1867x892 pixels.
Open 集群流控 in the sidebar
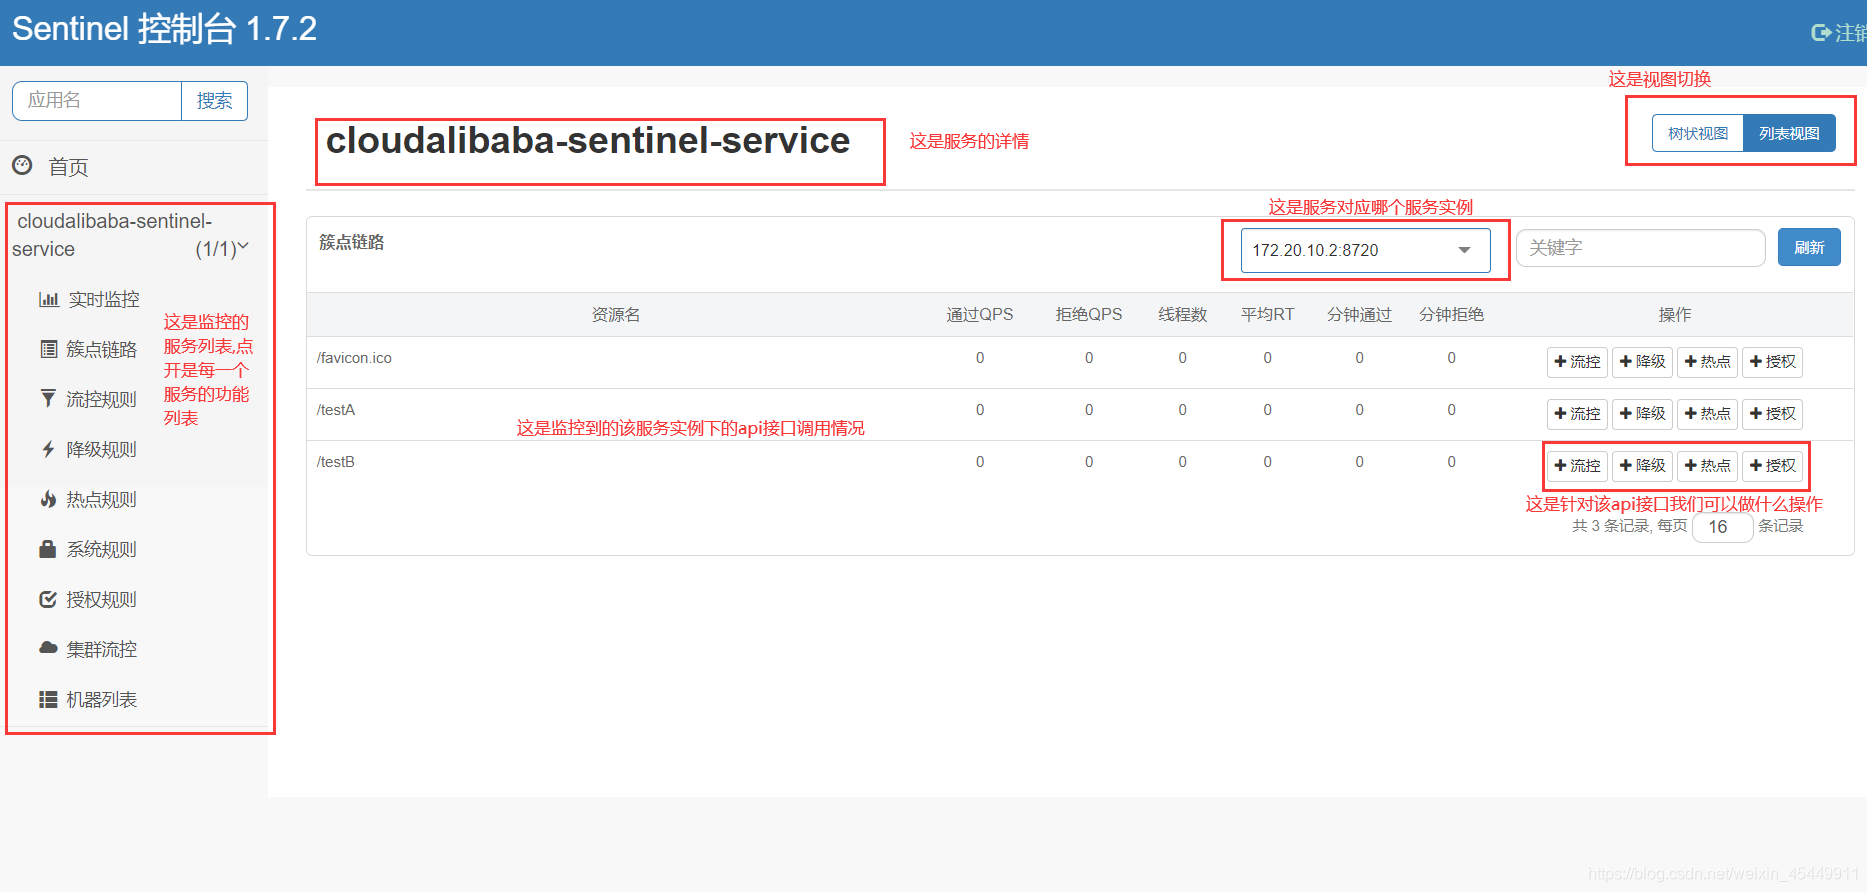(x=101, y=649)
